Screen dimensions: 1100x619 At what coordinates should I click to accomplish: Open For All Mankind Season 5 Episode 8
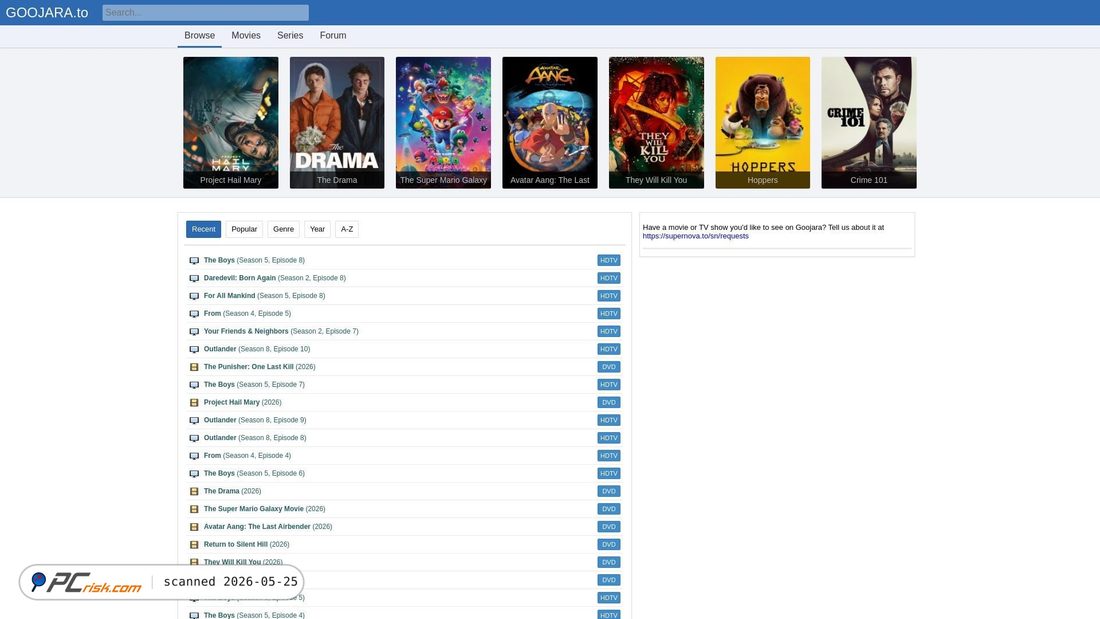click(264, 295)
